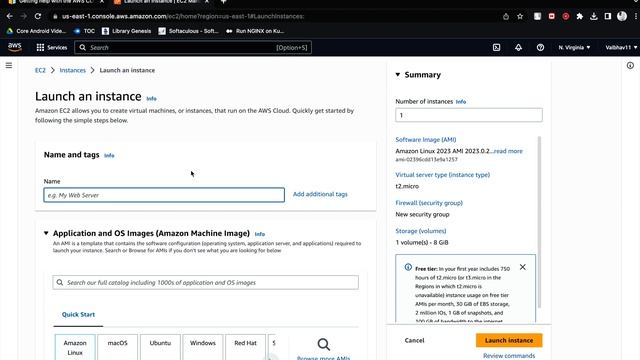This screenshot has width=640, height=360.
Task: Open Core Android Video bookmark
Action: [36, 31]
